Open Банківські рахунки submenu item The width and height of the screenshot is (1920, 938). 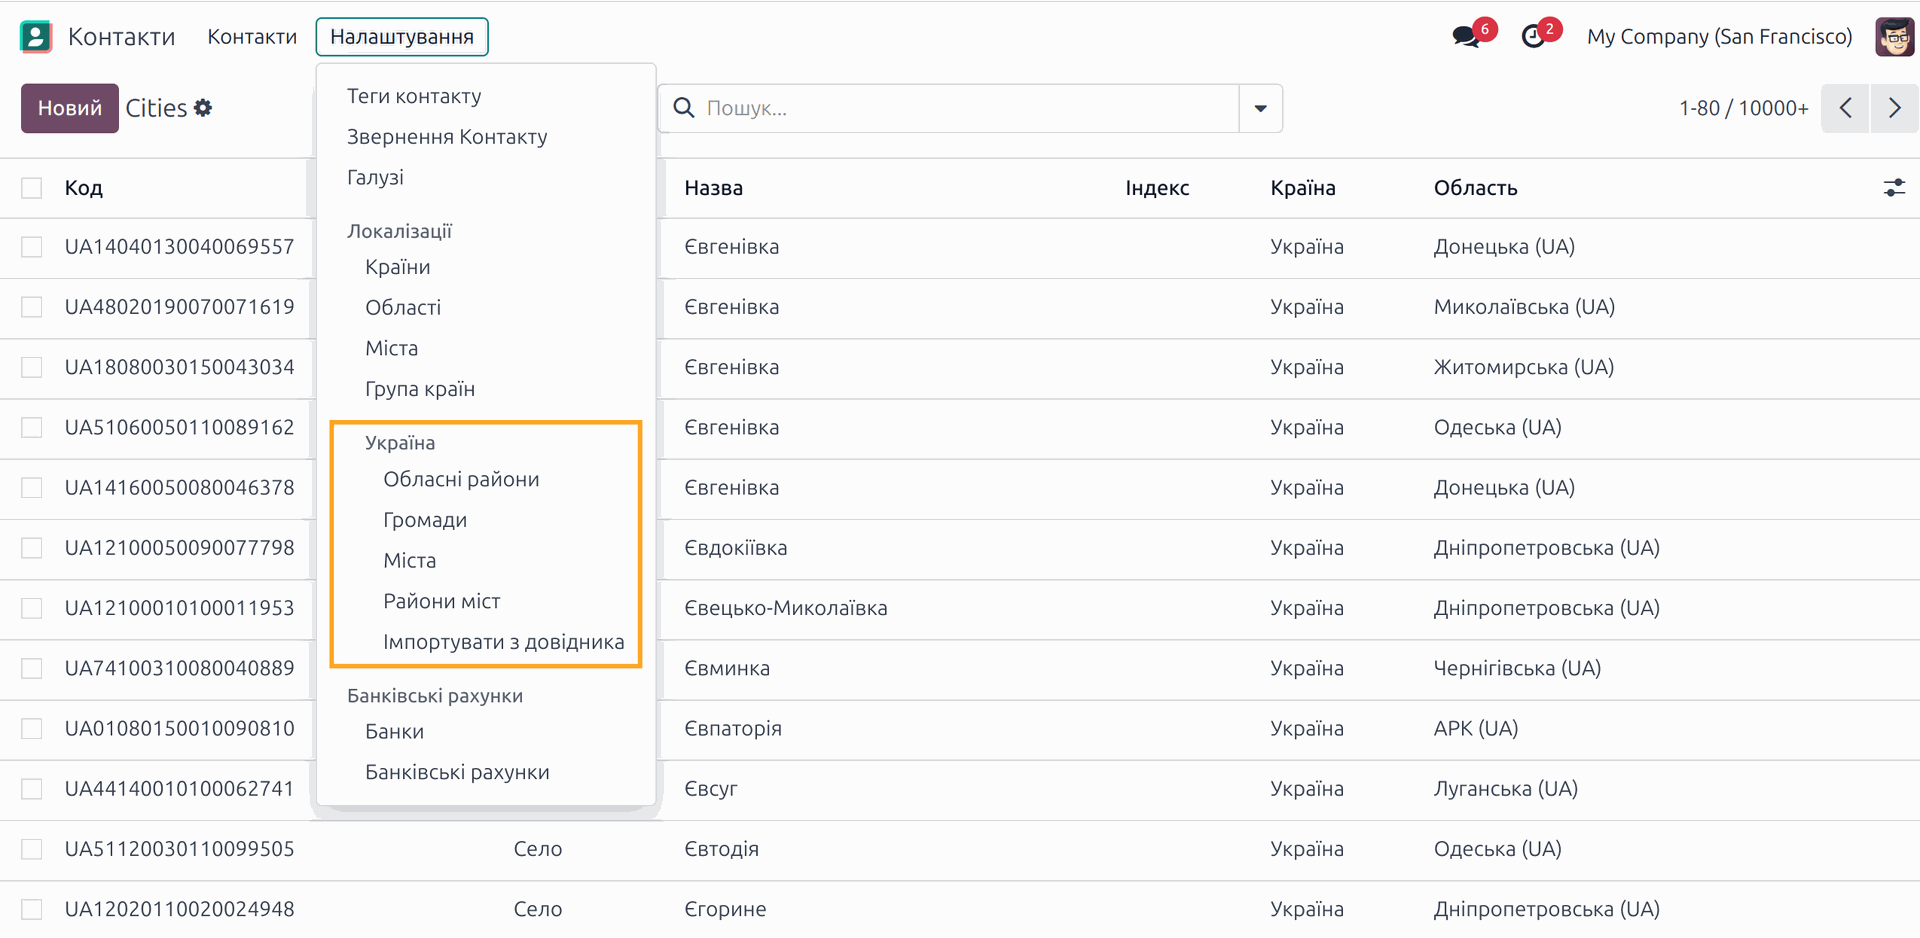(457, 773)
